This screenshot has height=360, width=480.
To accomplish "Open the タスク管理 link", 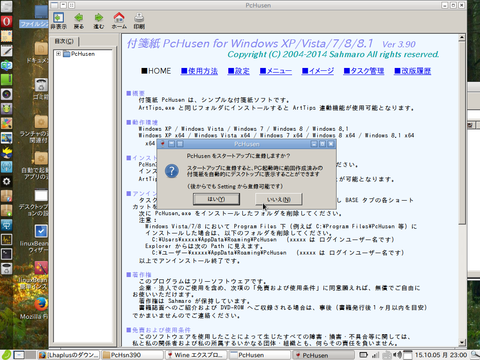I will tap(364, 71).
